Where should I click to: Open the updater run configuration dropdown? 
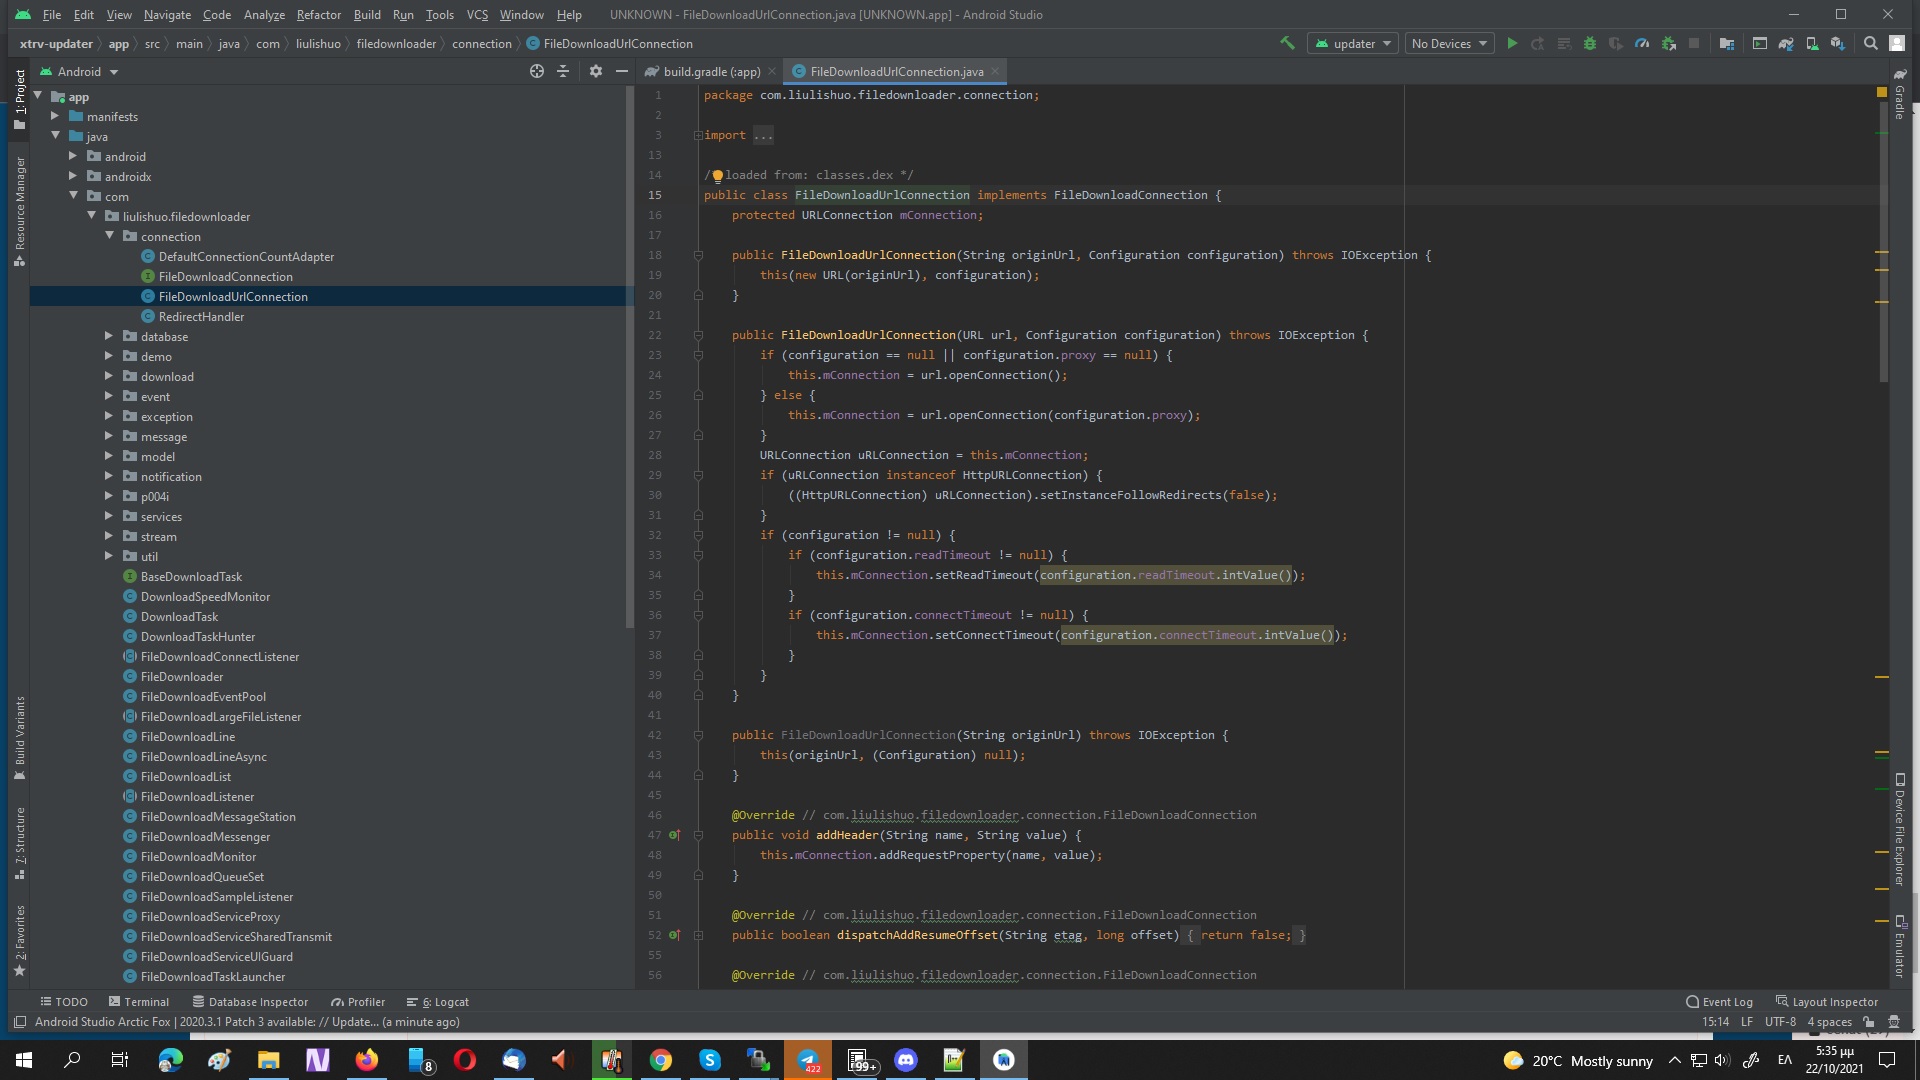[x=1354, y=43]
